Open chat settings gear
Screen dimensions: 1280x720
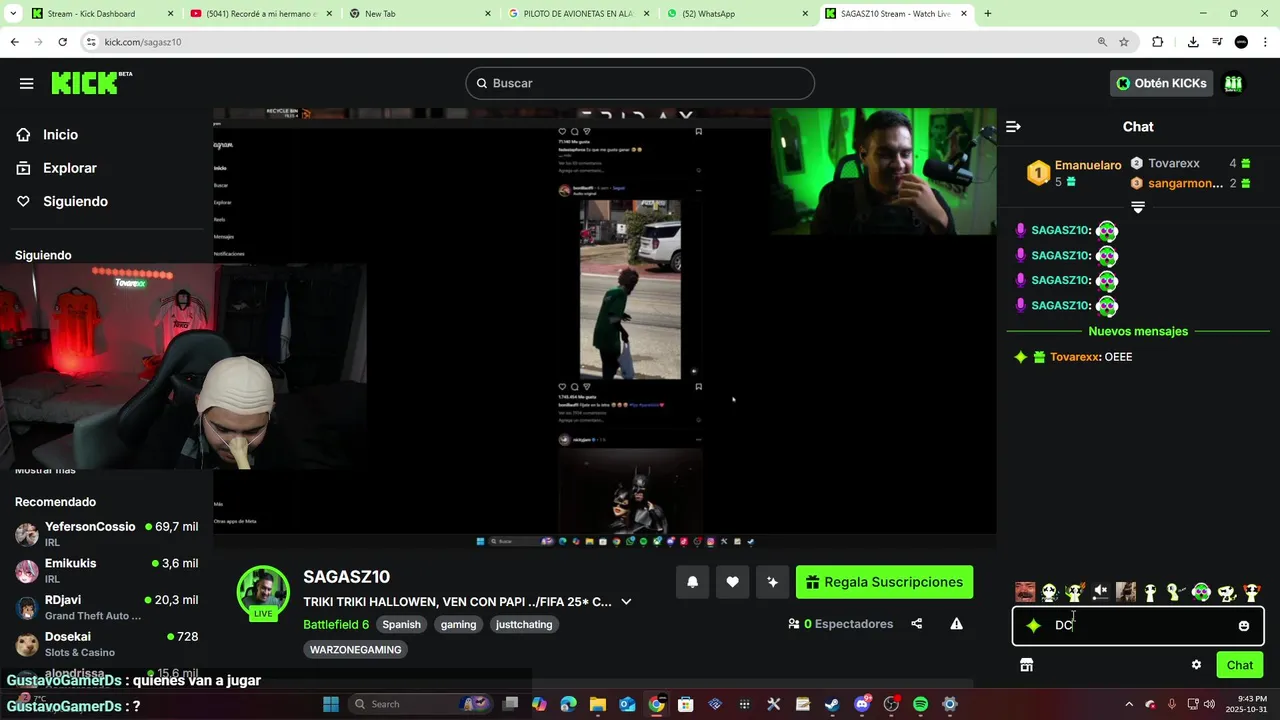1196,665
